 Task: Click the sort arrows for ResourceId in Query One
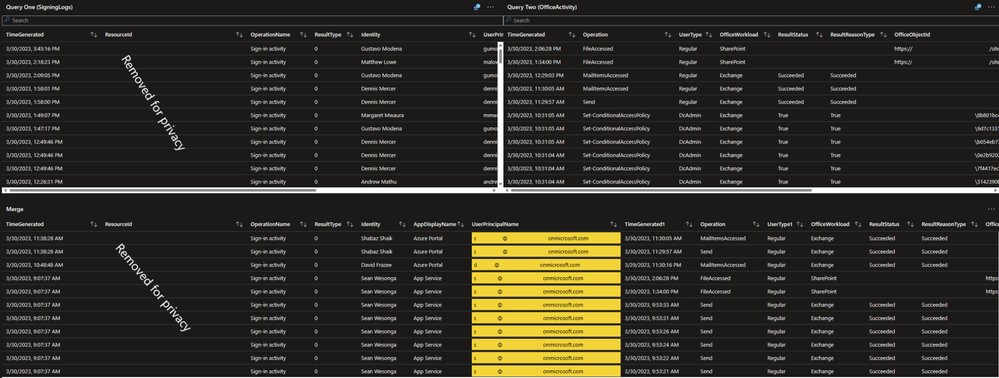[239, 34]
